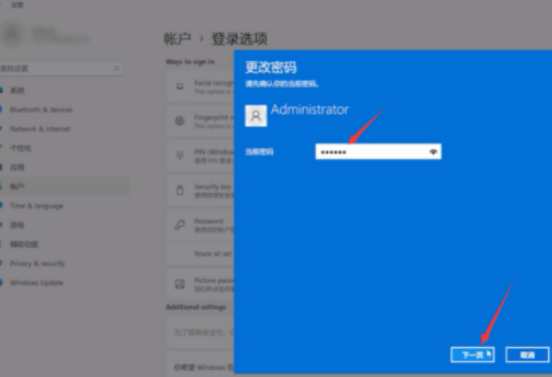Open 系统 in Settings sidebar
Image resolution: width=552 pixels, height=377 pixels.
(x=17, y=90)
